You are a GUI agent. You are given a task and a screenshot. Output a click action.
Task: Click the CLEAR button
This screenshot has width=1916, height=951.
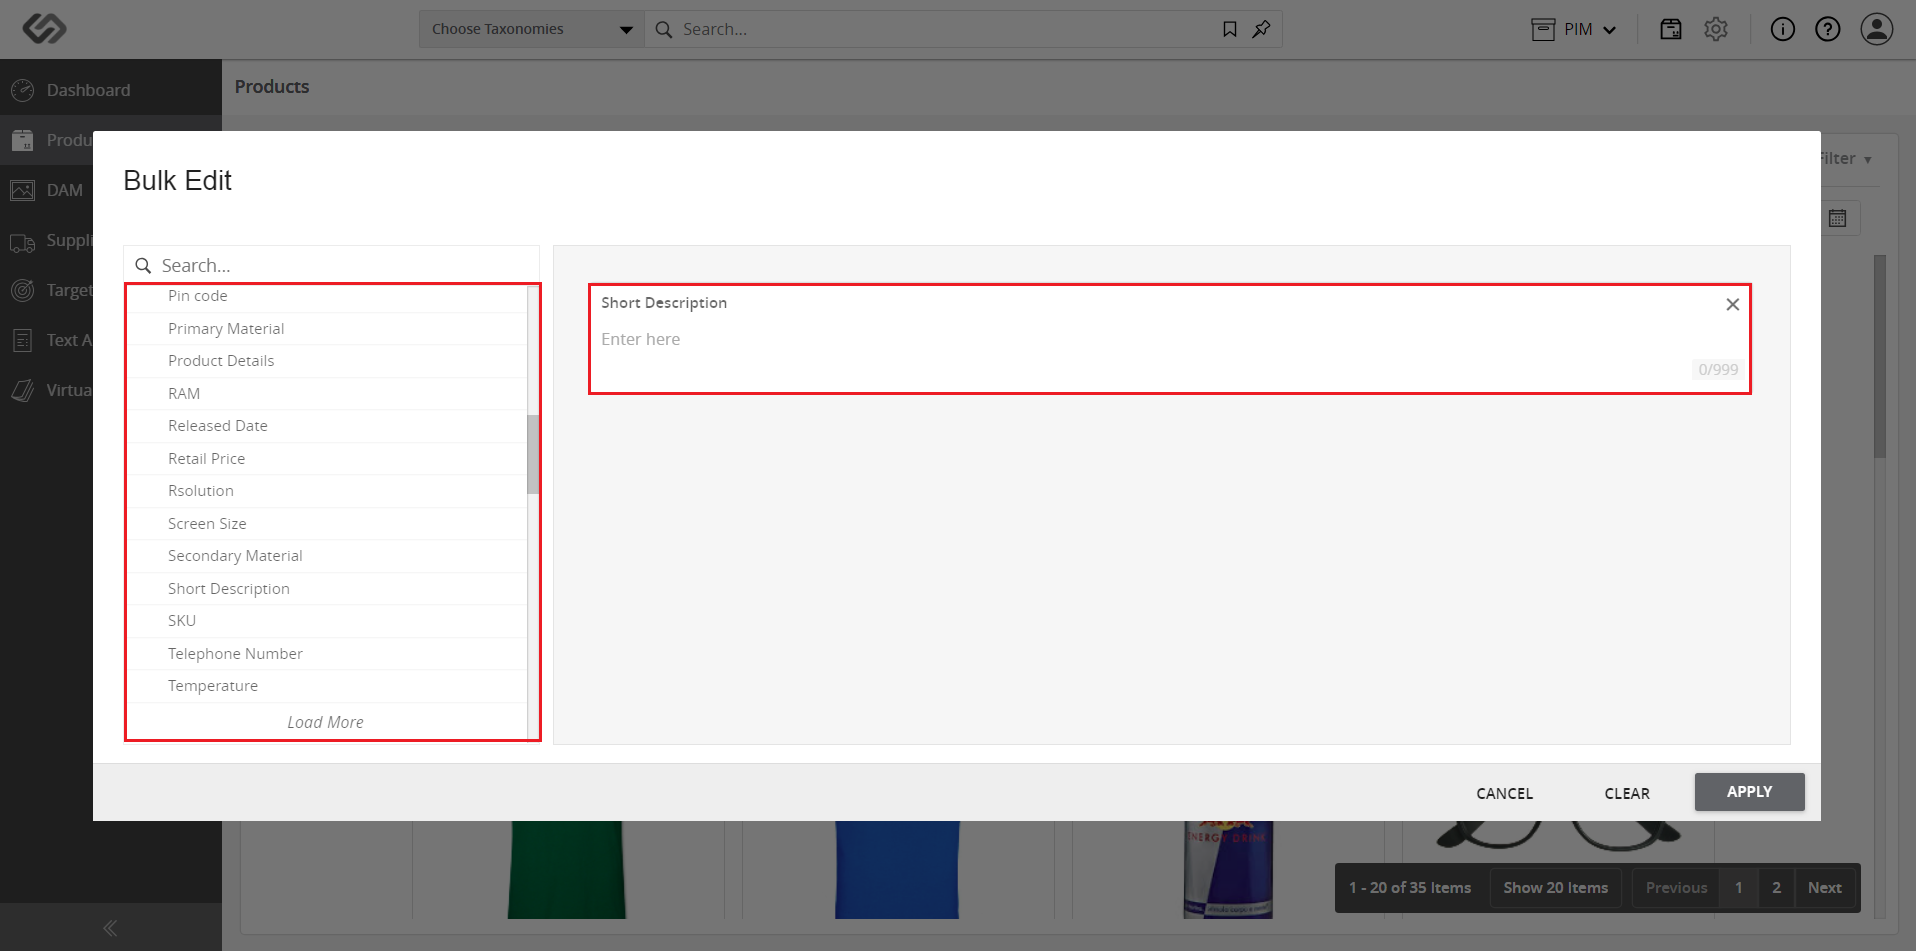pos(1627,793)
